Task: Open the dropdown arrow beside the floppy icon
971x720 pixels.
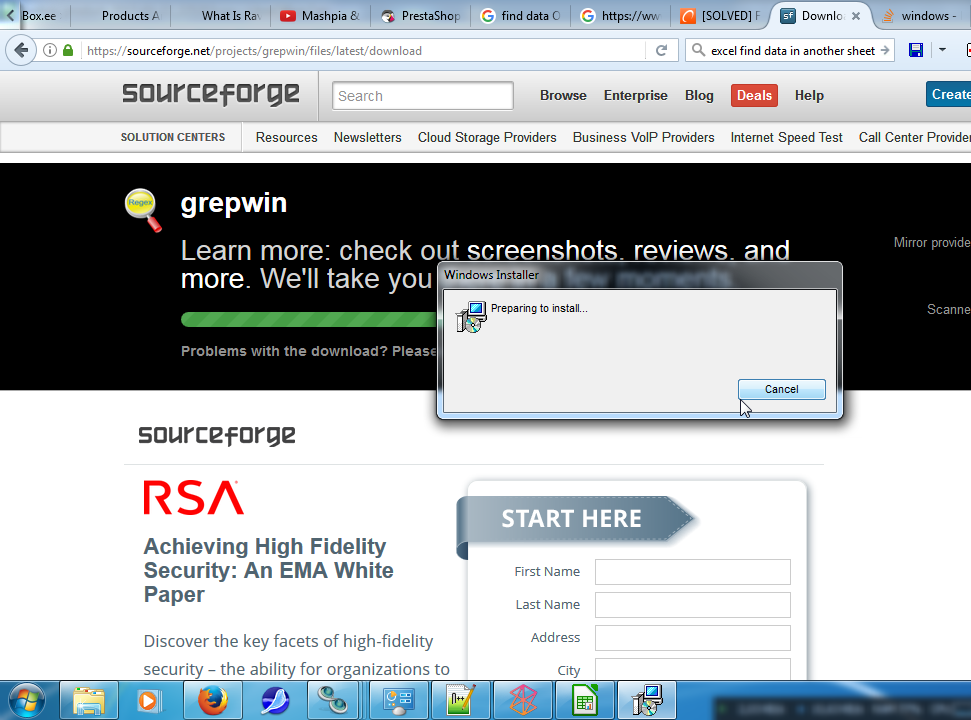Action: 942,50
